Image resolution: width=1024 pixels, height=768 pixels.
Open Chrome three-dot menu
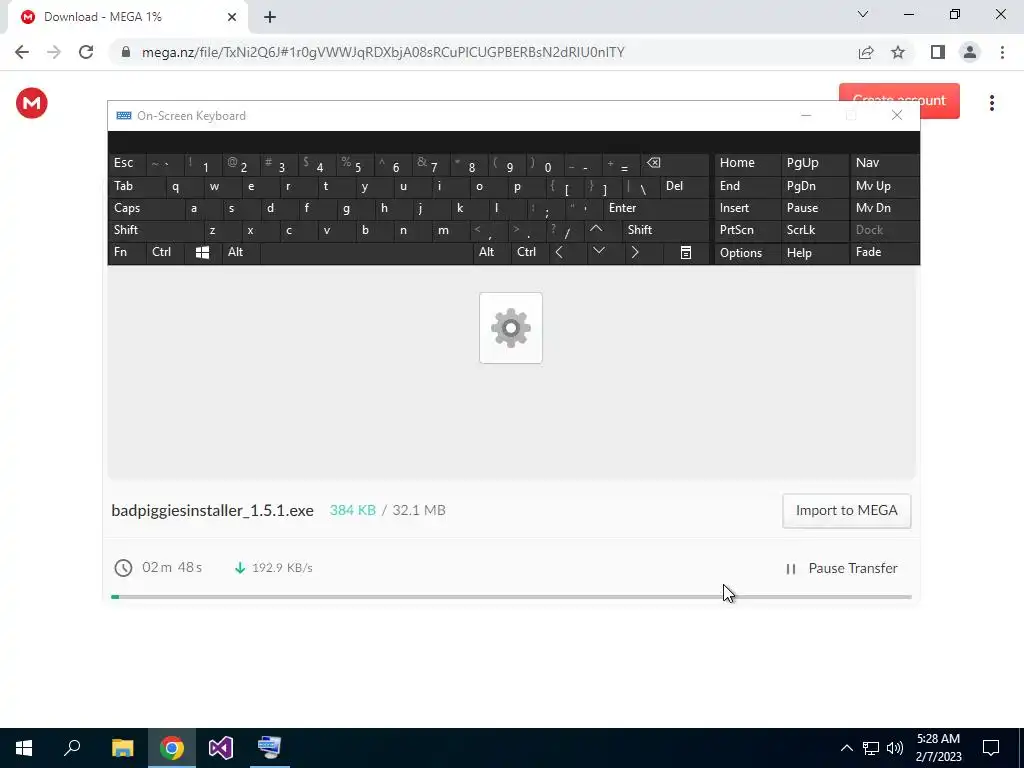tap(1002, 52)
